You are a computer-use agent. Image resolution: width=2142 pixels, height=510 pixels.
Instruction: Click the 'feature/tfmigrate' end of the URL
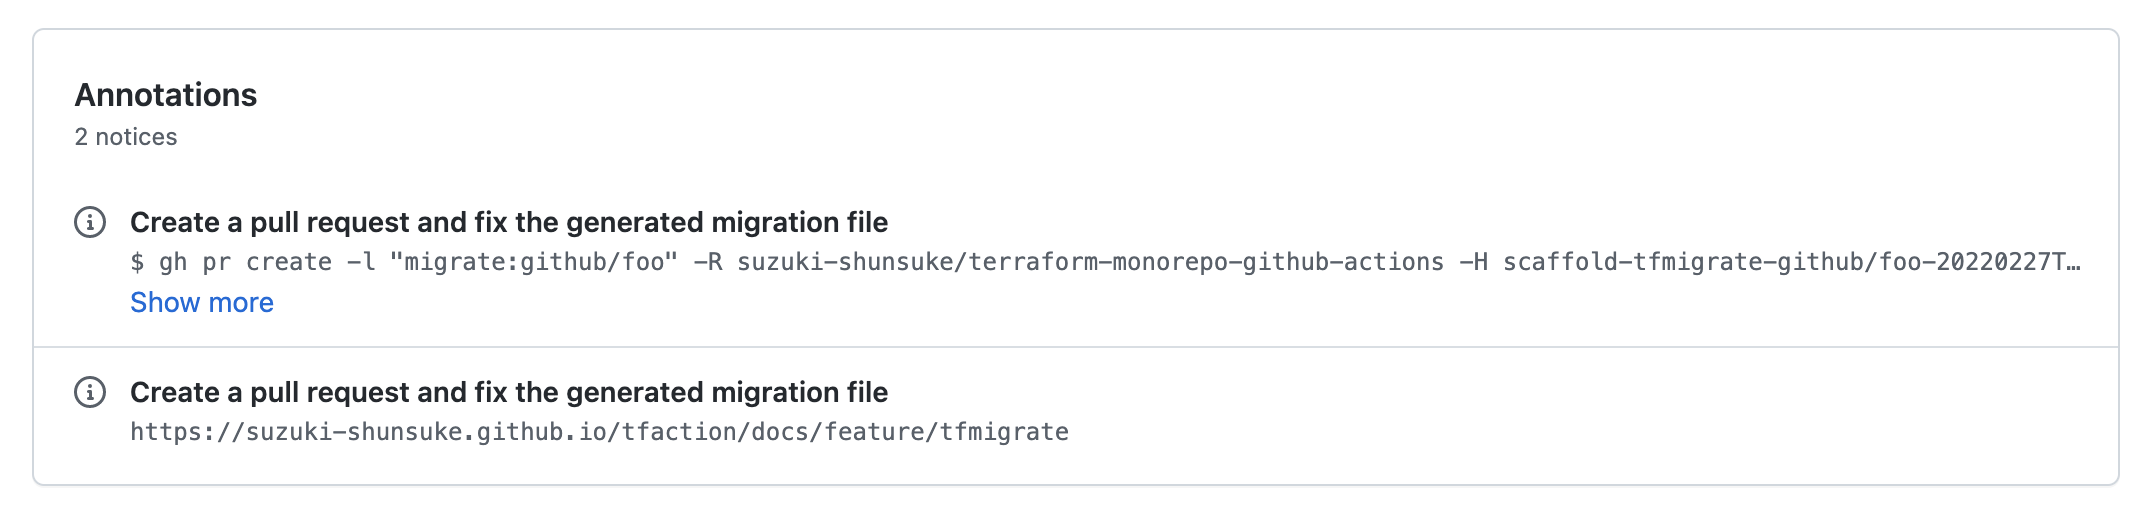(x=947, y=432)
